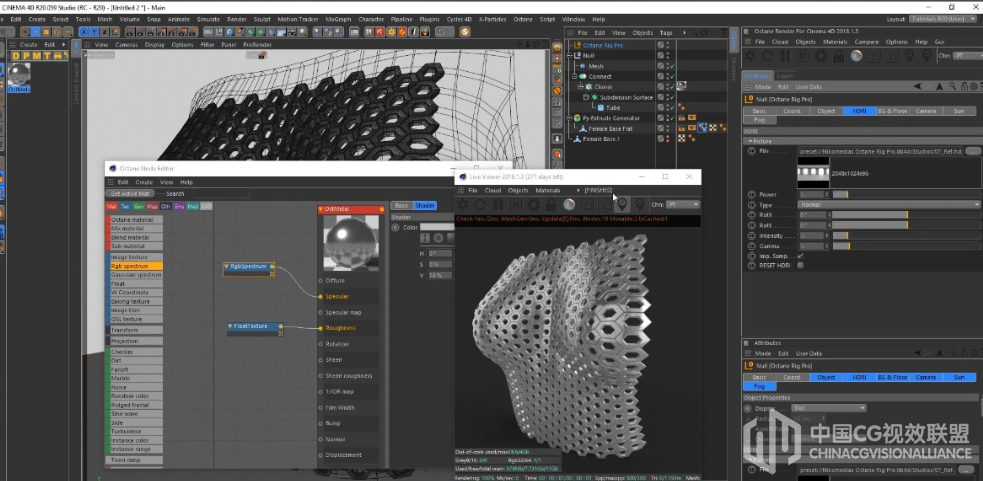Open the settings gear in Live Viewer toolbar

(x=534, y=204)
